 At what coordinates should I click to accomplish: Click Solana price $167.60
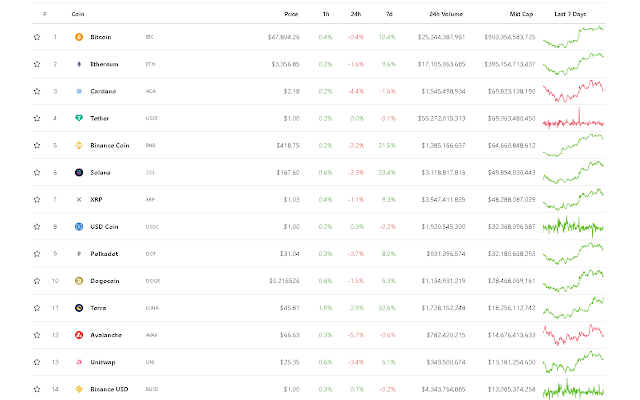point(288,172)
